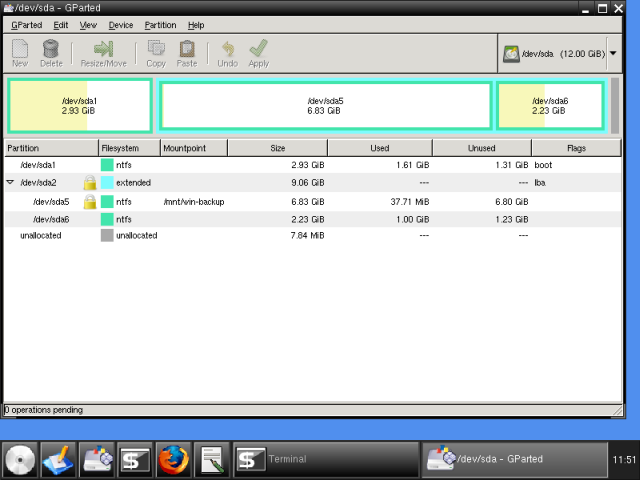The height and width of the screenshot is (480, 640).
Task: Launch the GParted launcher icon in taskbar
Action: [x=97, y=460]
